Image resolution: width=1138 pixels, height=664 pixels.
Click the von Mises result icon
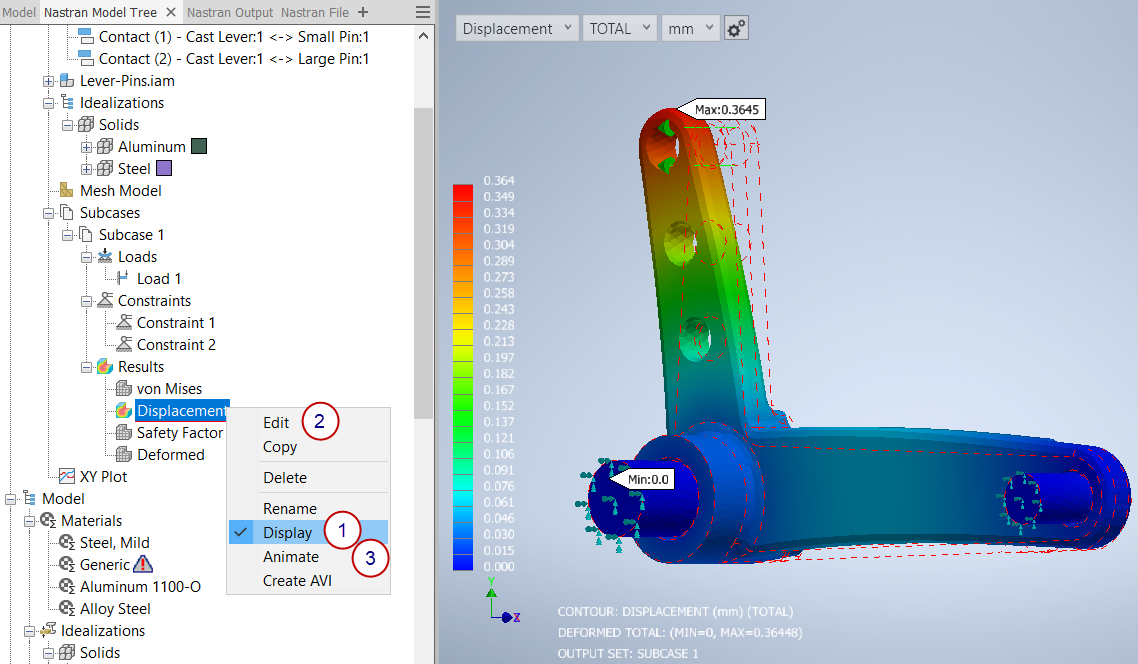[x=124, y=388]
